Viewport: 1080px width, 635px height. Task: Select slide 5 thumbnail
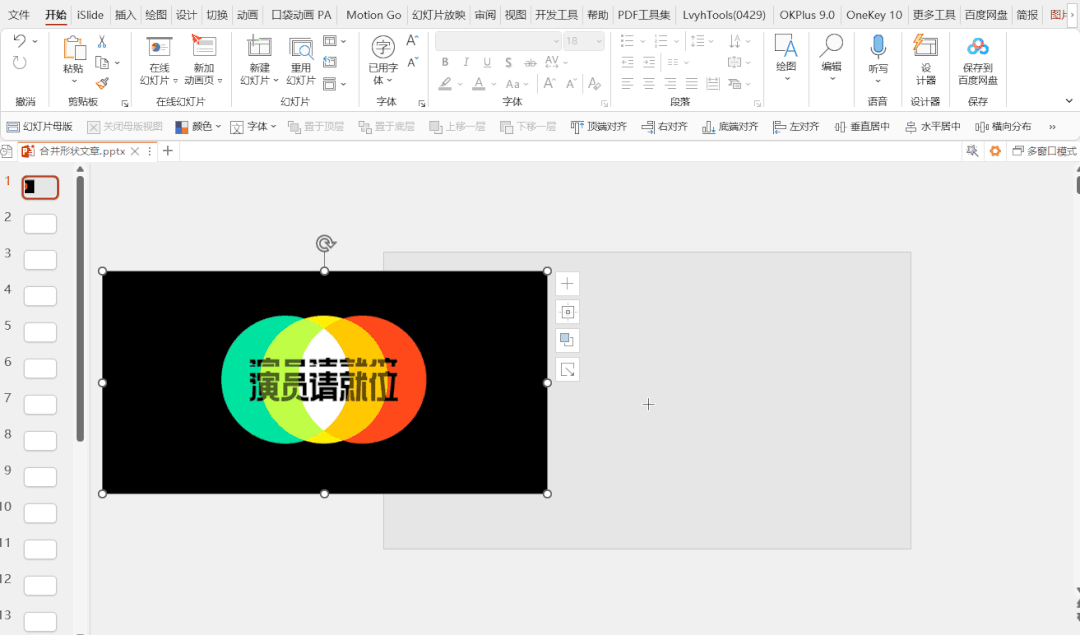click(x=40, y=333)
